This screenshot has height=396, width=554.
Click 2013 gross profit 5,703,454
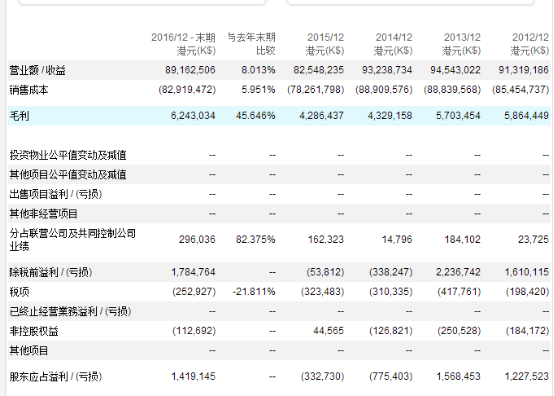pyautogui.click(x=458, y=116)
